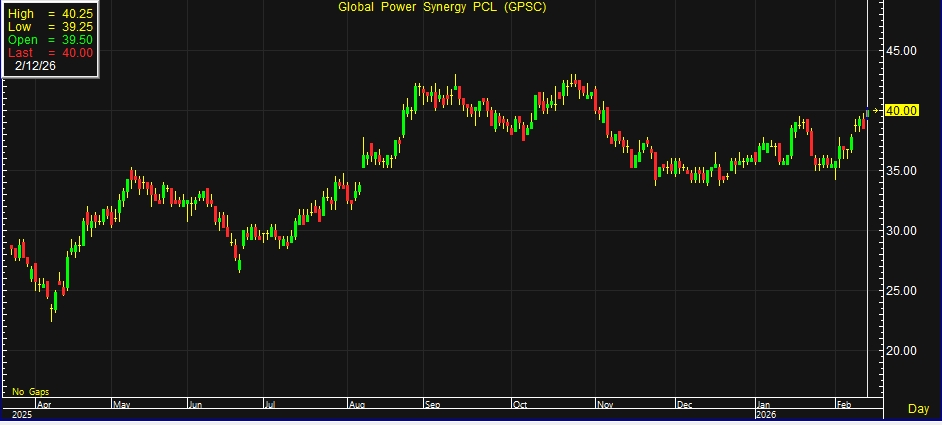Click the 25.00 price axis label
Viewport: 942px width, 425px height.
click(903, 291)
